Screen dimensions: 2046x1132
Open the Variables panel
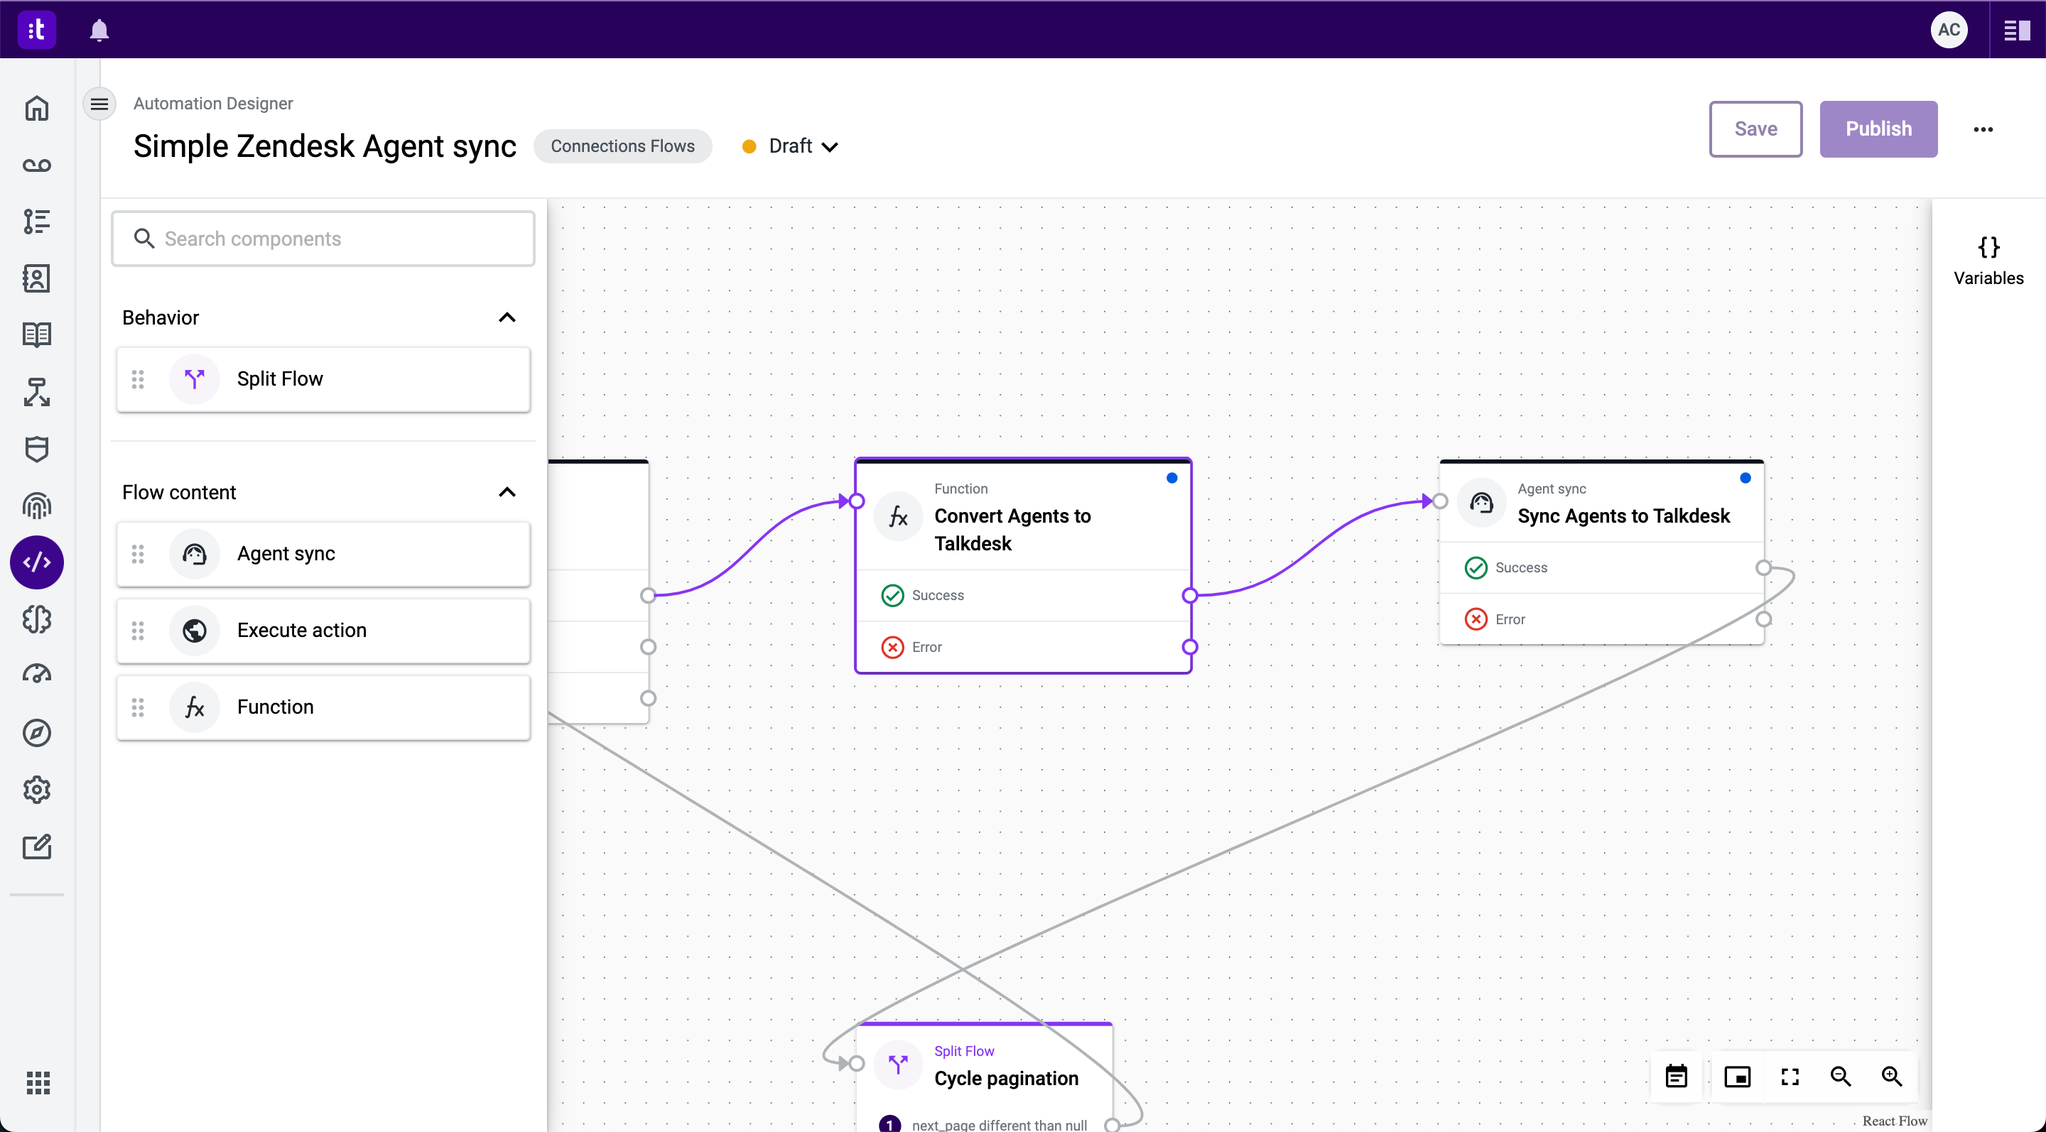point(1988,261)
